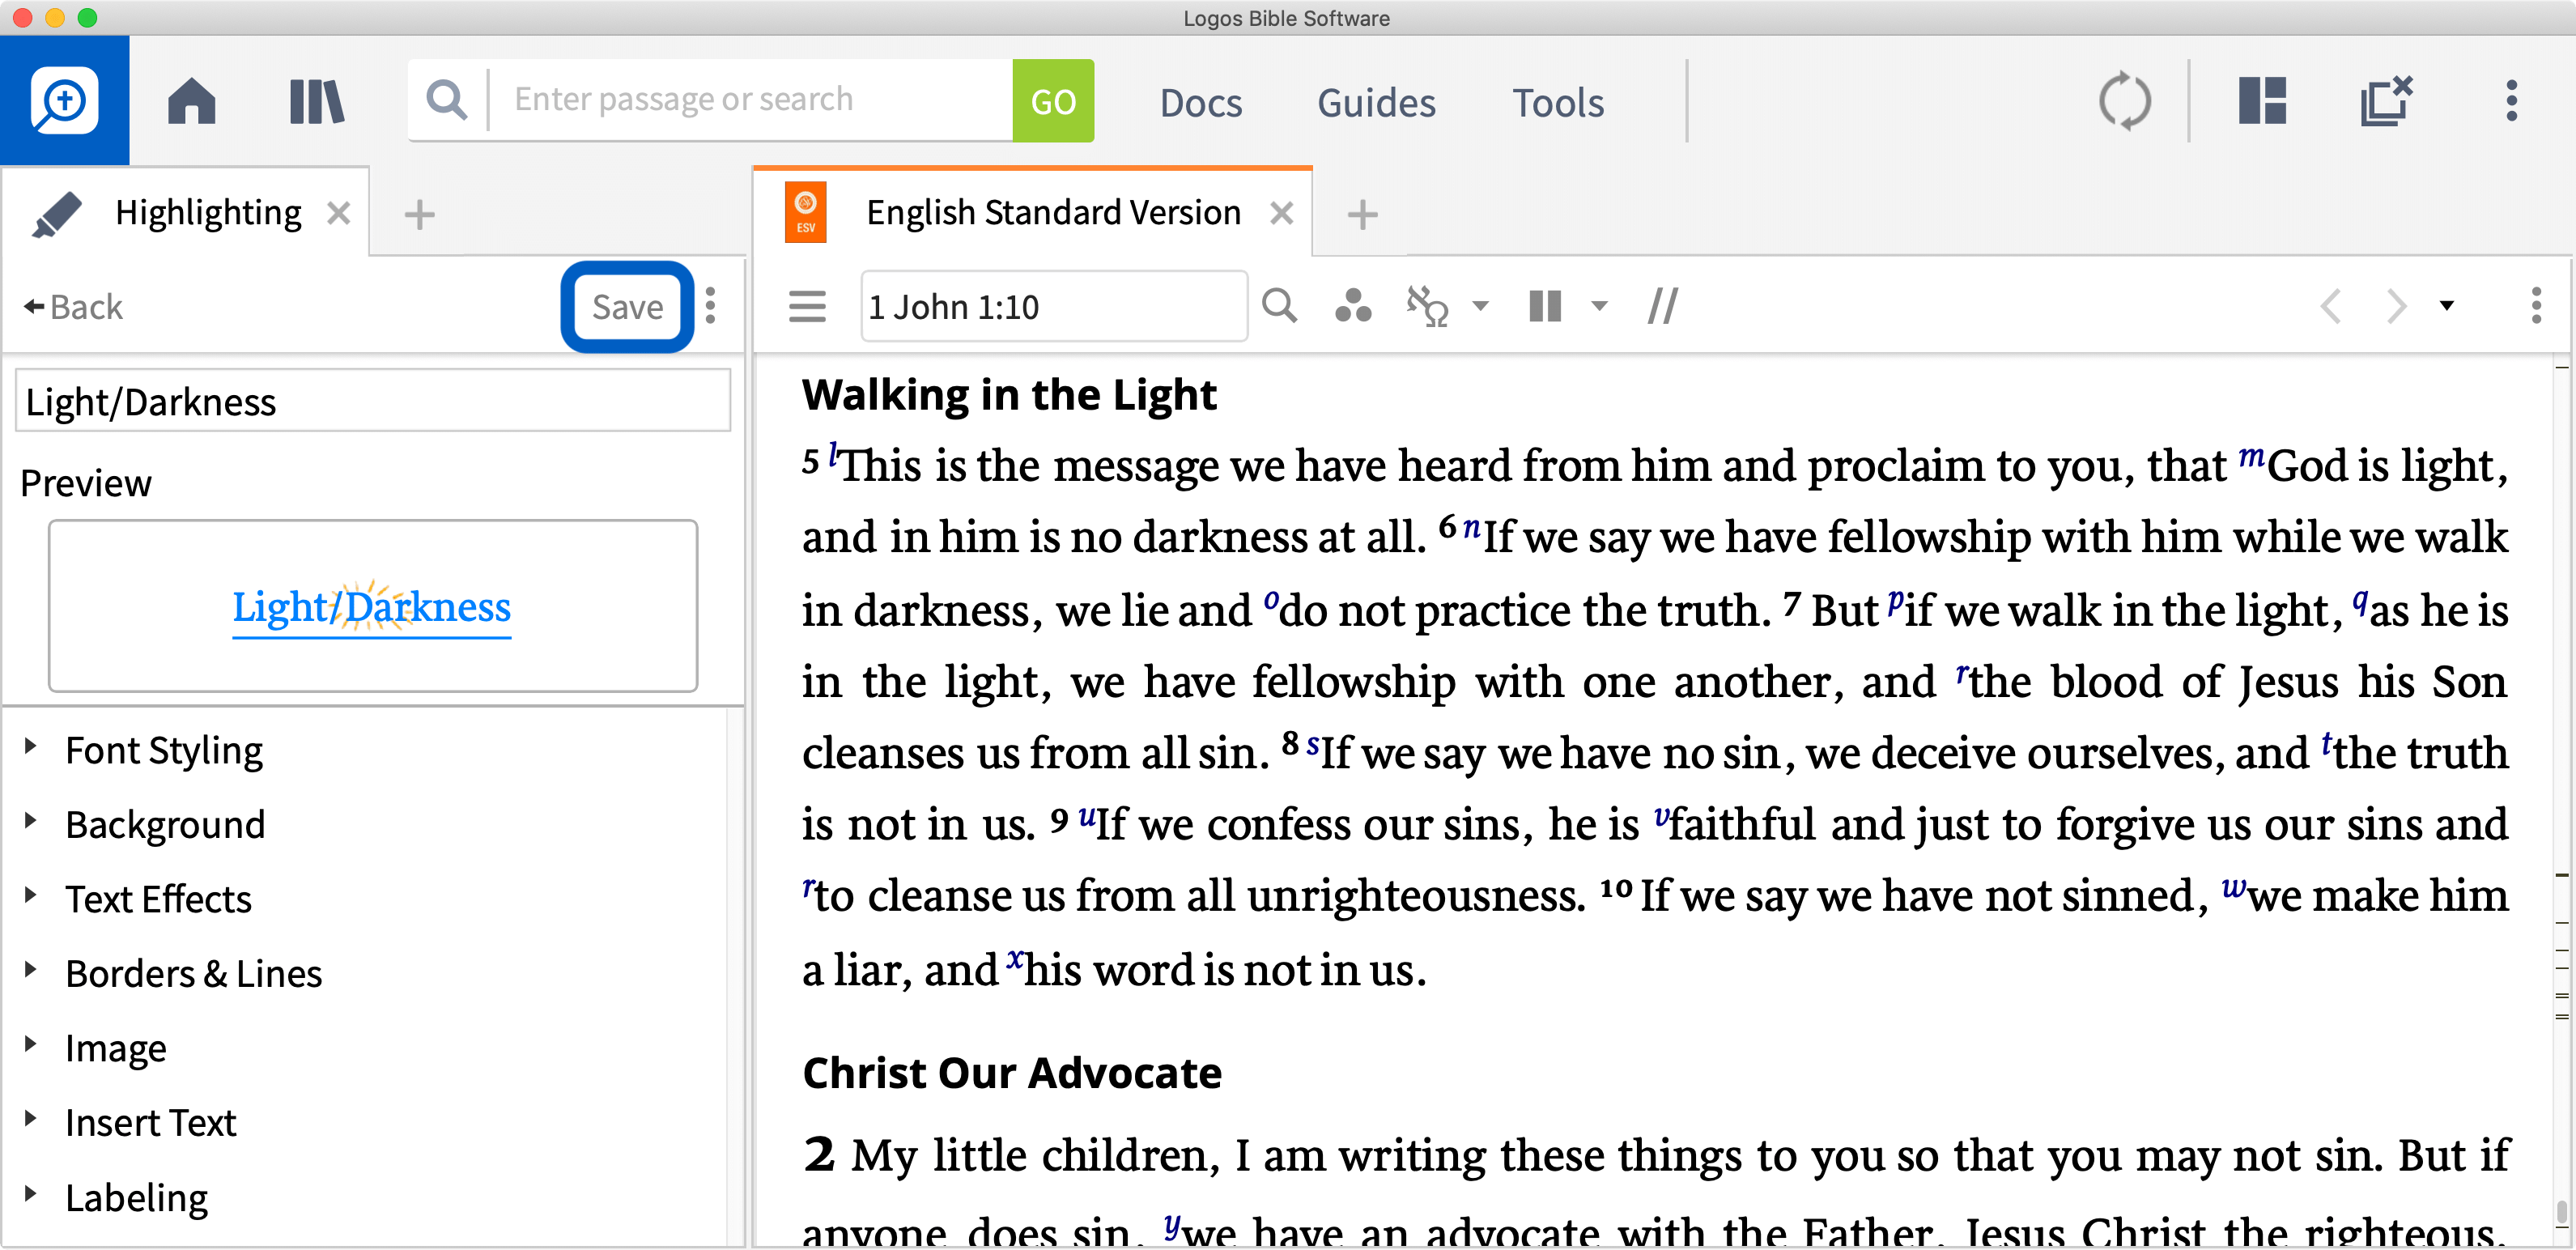Click the interlinear icon
Screen dimensions: 2576x1250
[x=1427, y=306]
